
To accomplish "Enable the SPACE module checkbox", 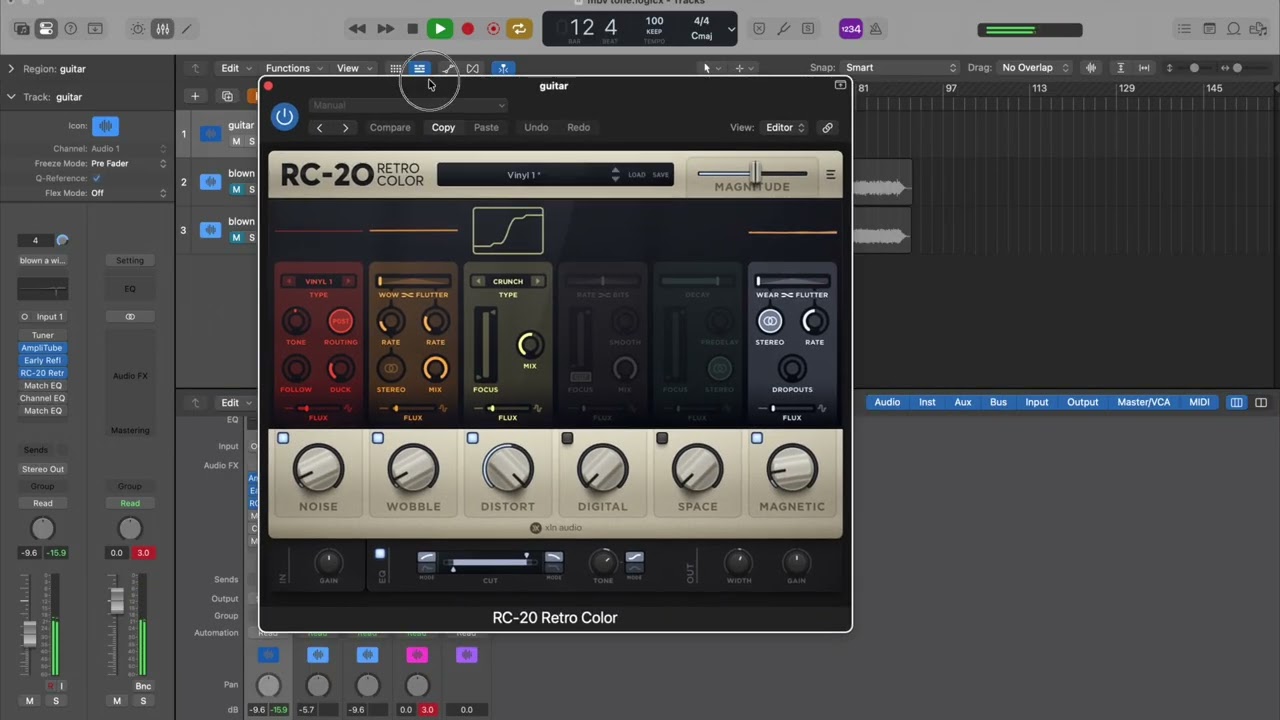I will 662,438.
